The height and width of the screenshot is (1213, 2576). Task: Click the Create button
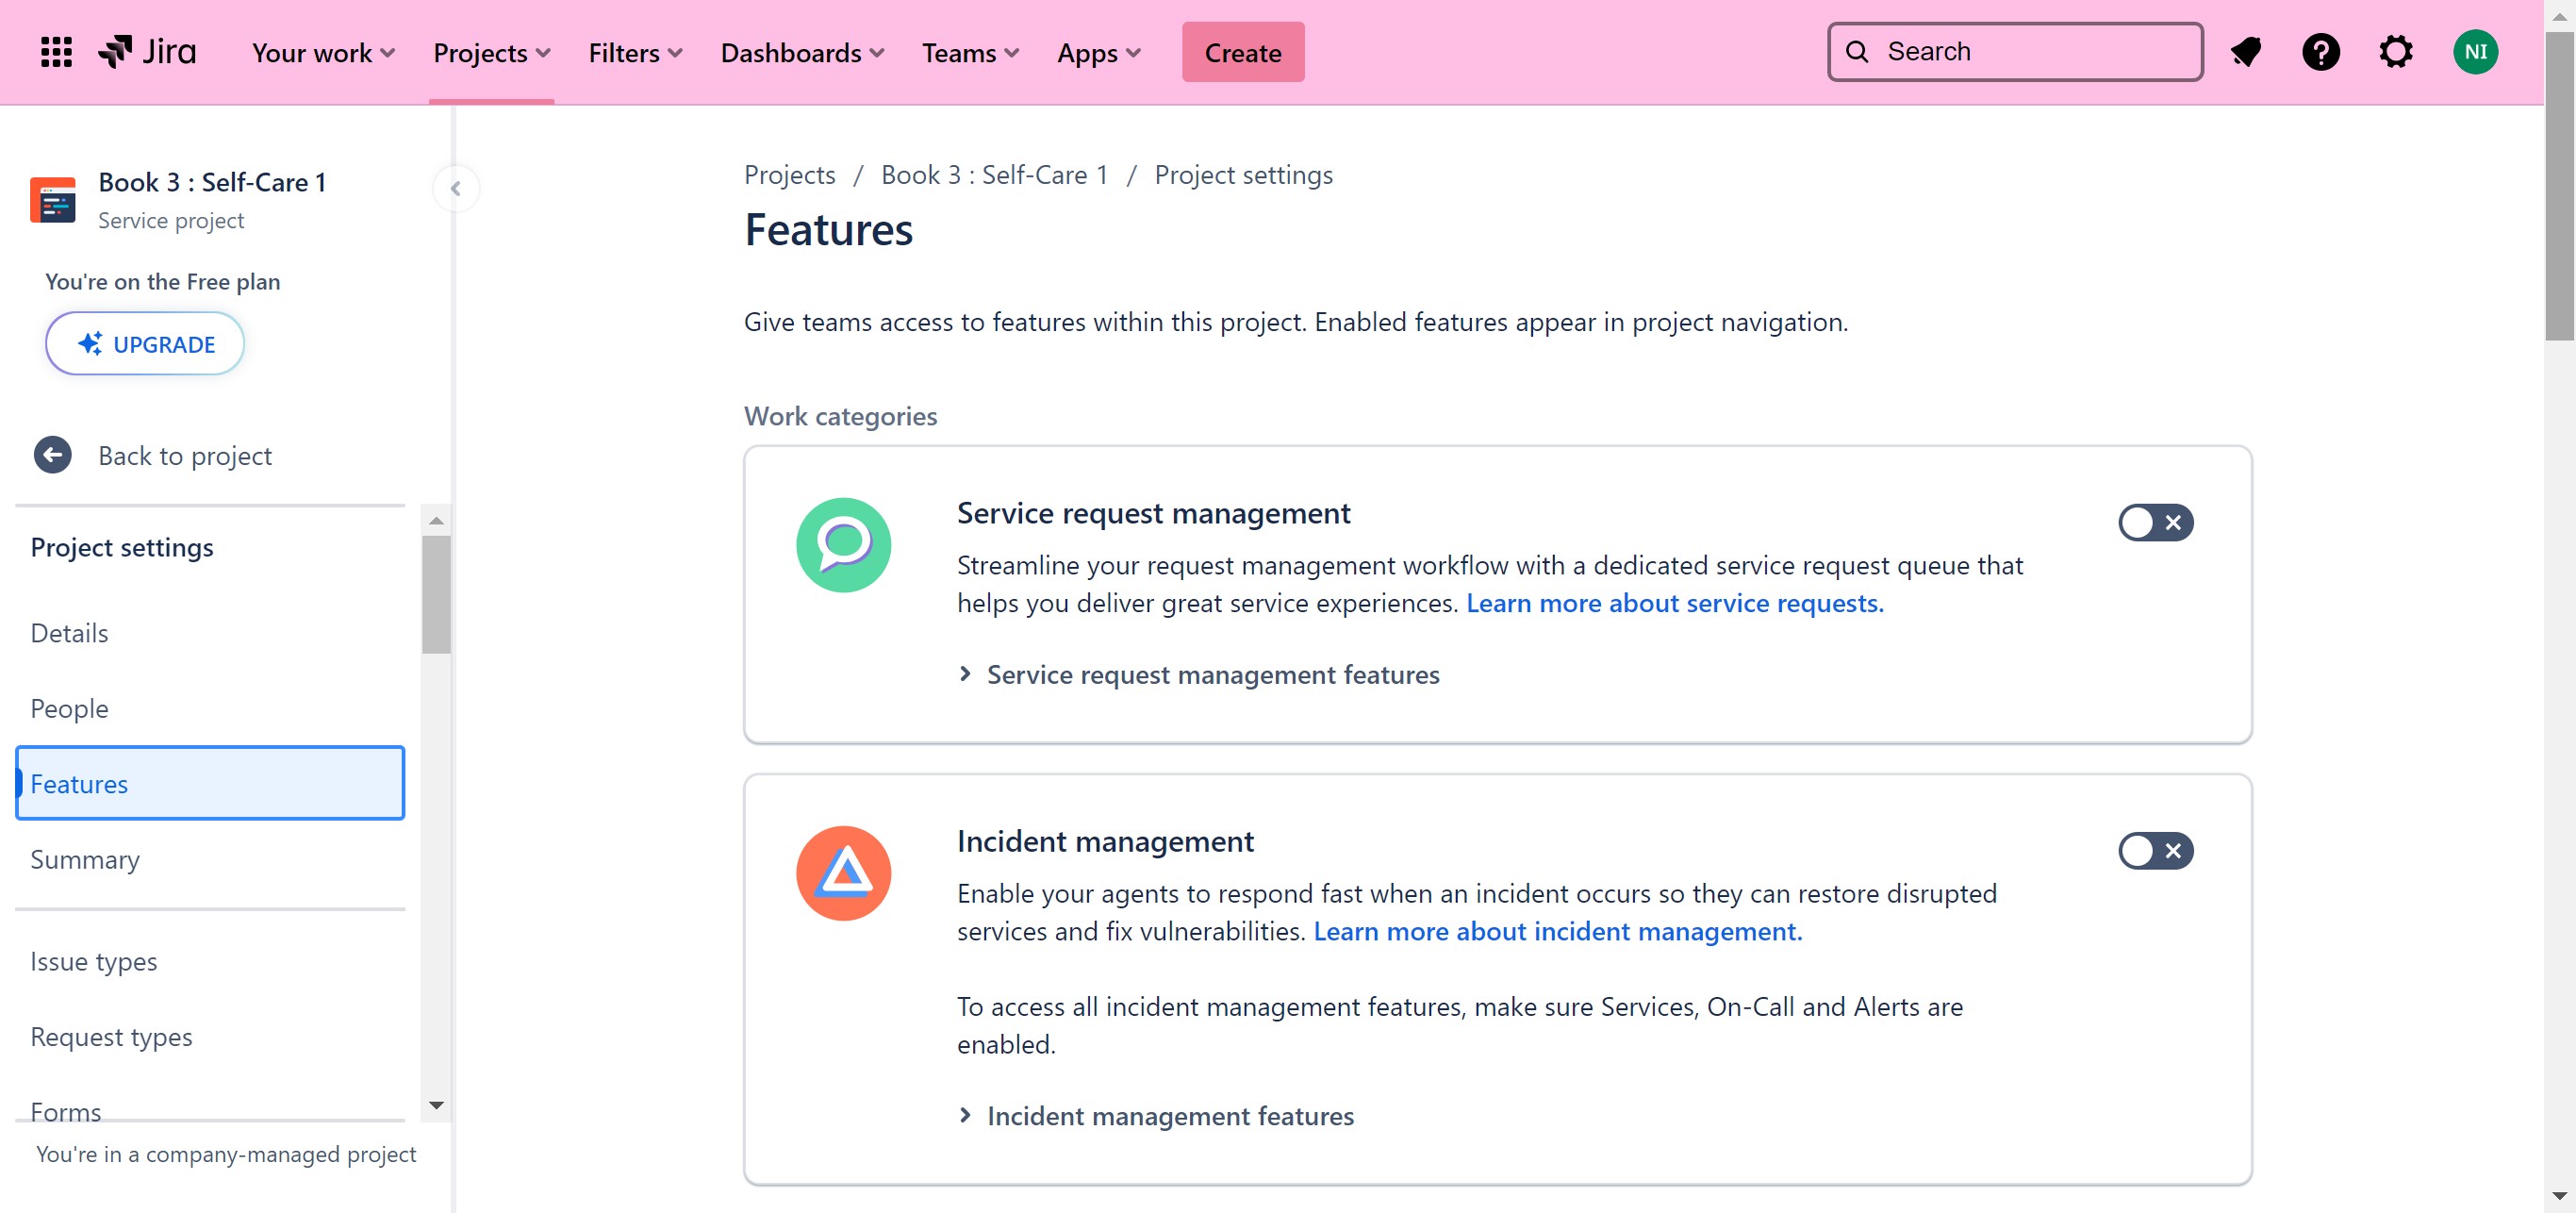tap(1242, 52)
